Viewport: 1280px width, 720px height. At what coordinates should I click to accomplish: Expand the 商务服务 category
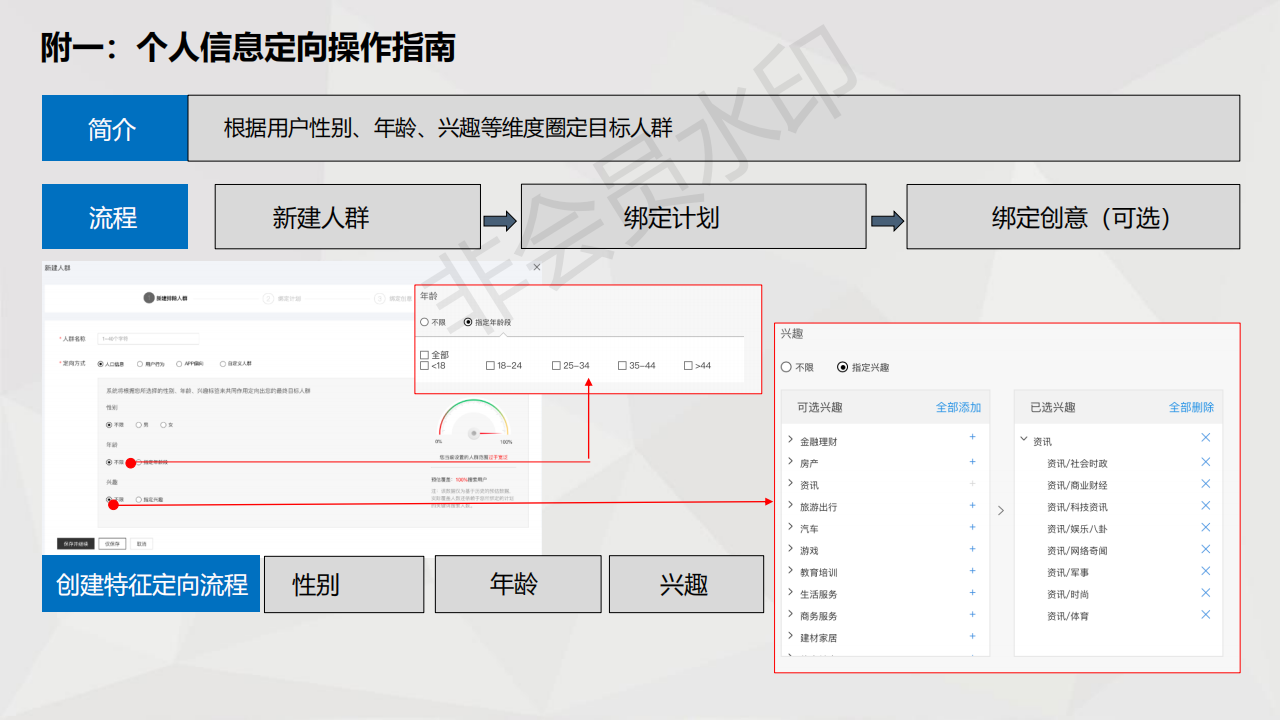(790, 615)
